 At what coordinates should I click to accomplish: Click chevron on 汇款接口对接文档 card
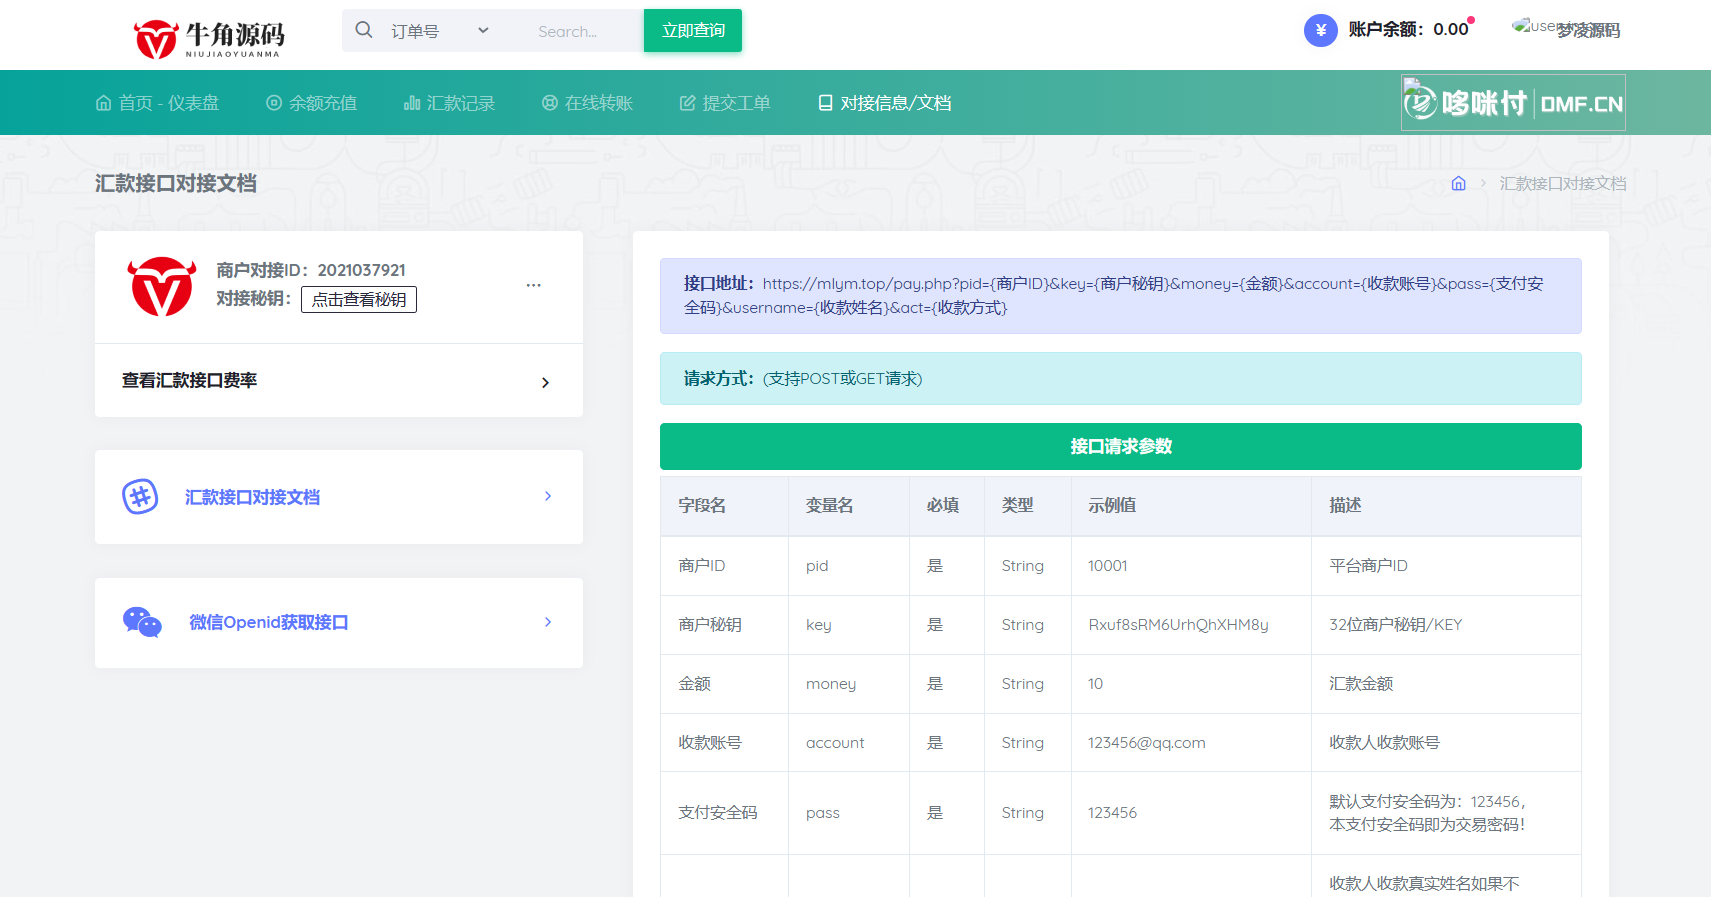coord(548,496)
